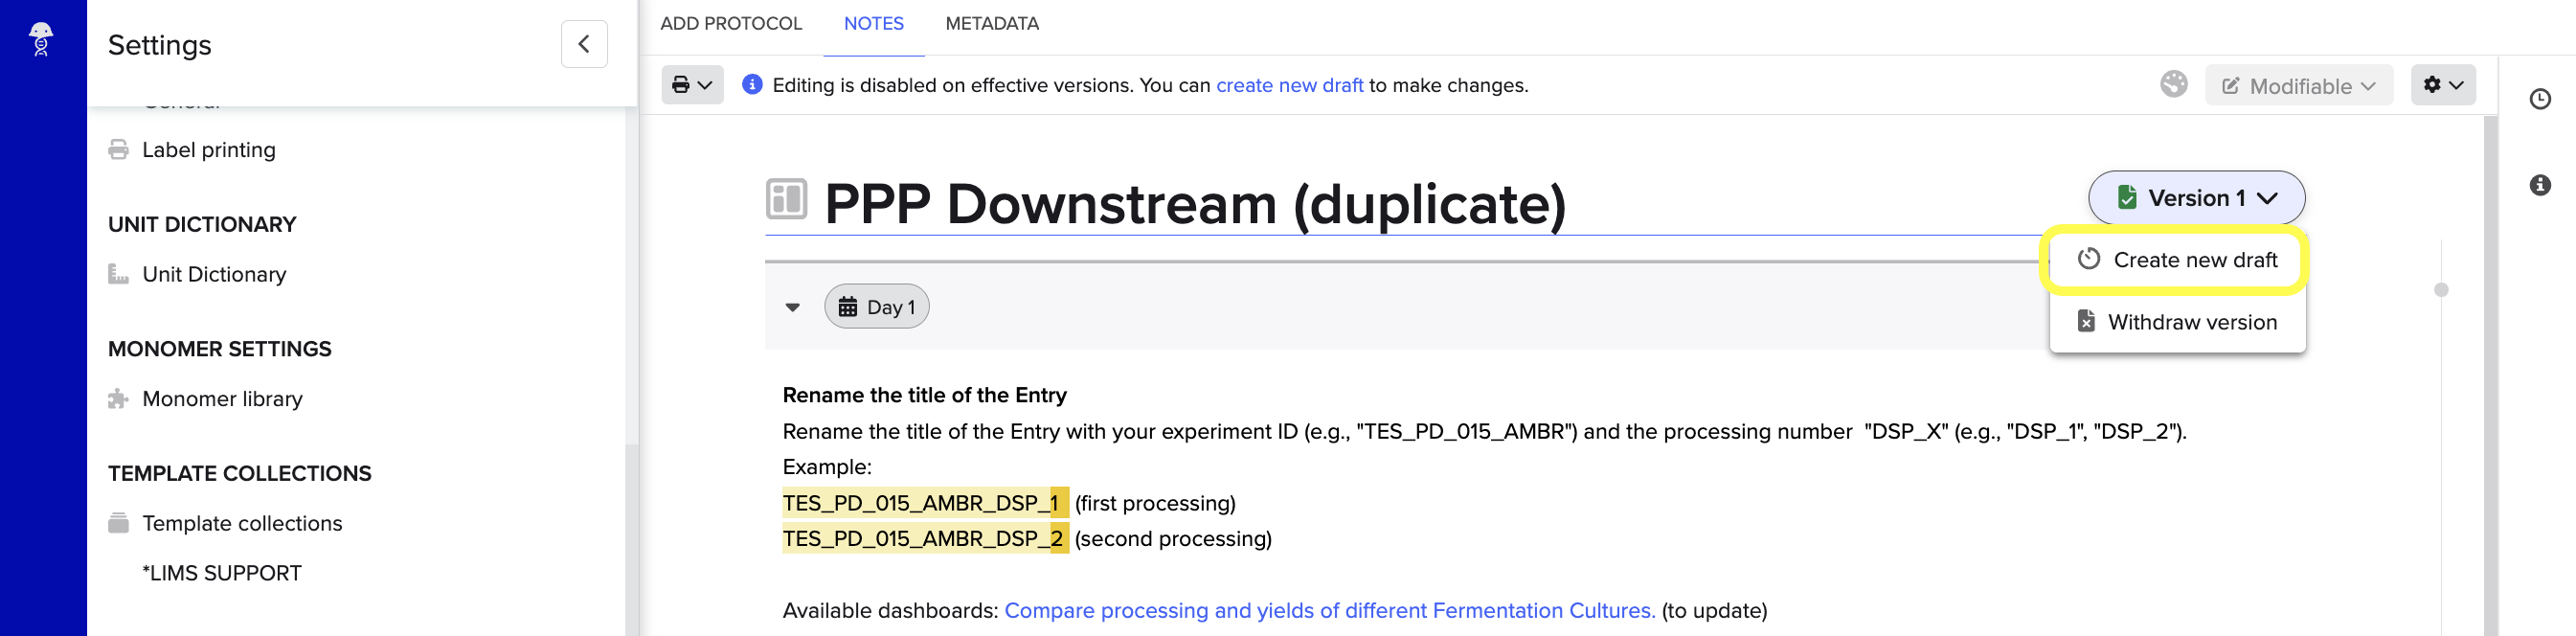
Task: Click the blue info icon beside editing notice
Action: [752, 85]
